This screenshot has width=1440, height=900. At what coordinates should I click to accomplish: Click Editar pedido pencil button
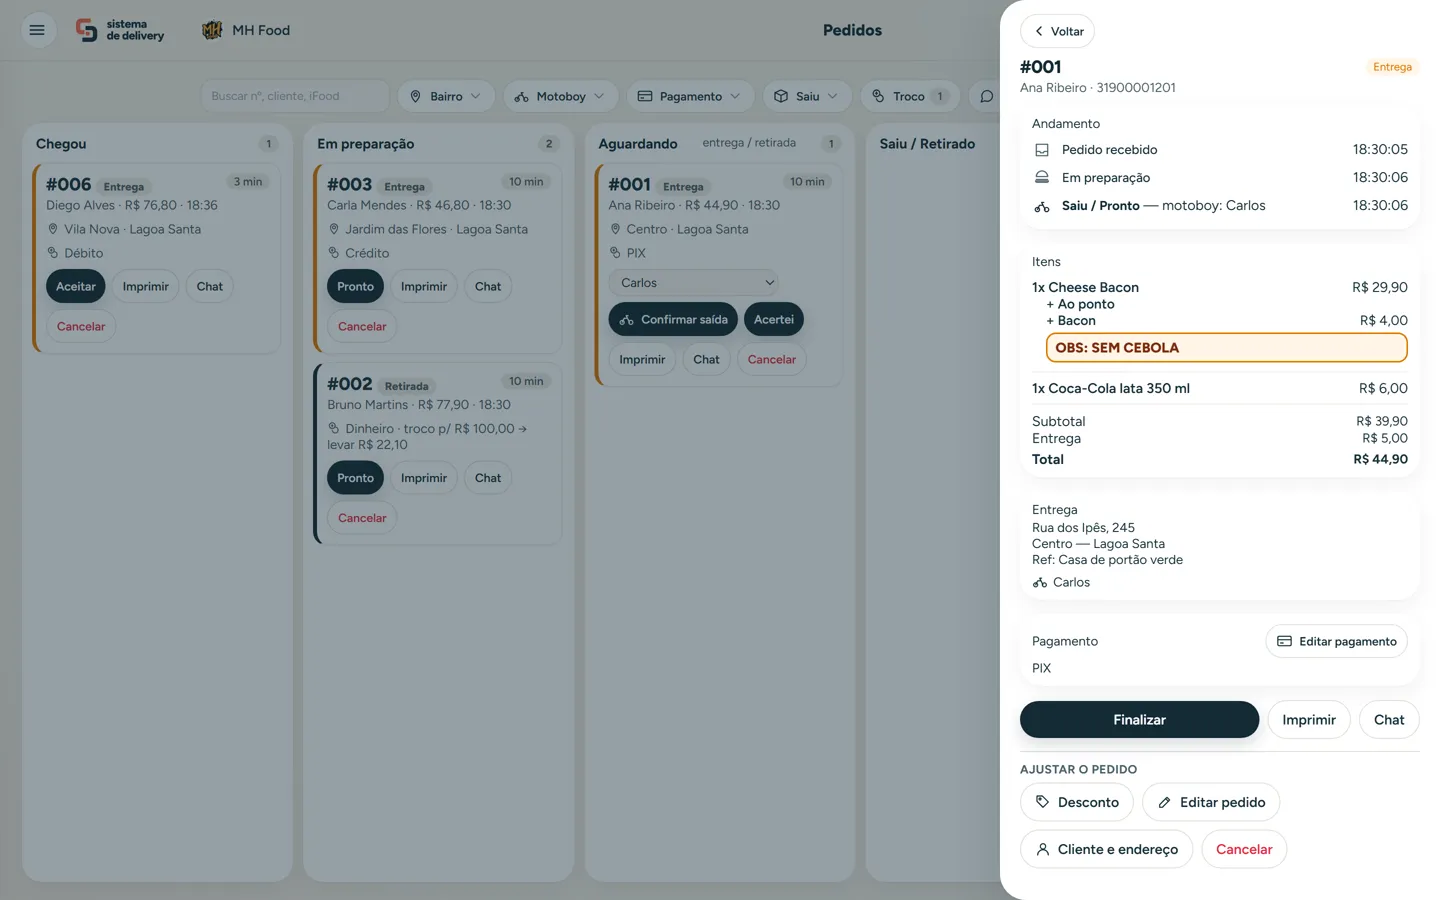[x=1211, y=802]
